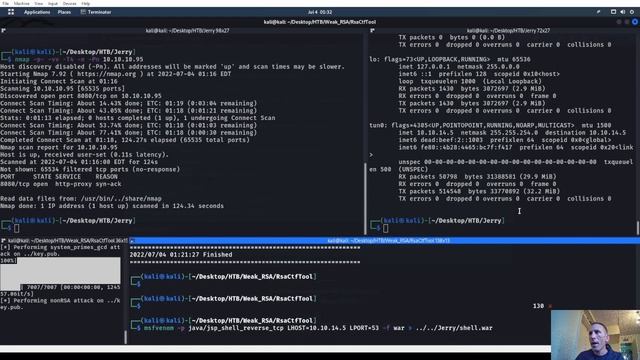
Task: Open the power icon in top bar
Action: tap(632, 12)
